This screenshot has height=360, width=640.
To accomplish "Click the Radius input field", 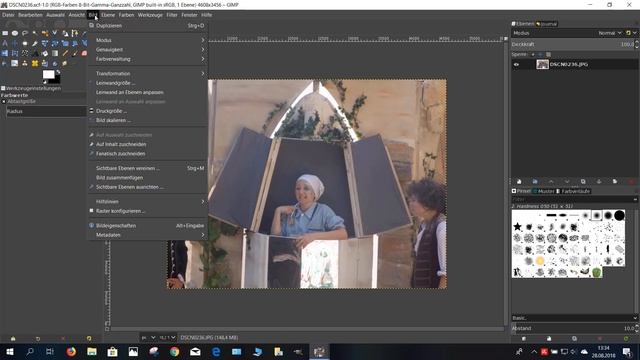I will 46,111.
